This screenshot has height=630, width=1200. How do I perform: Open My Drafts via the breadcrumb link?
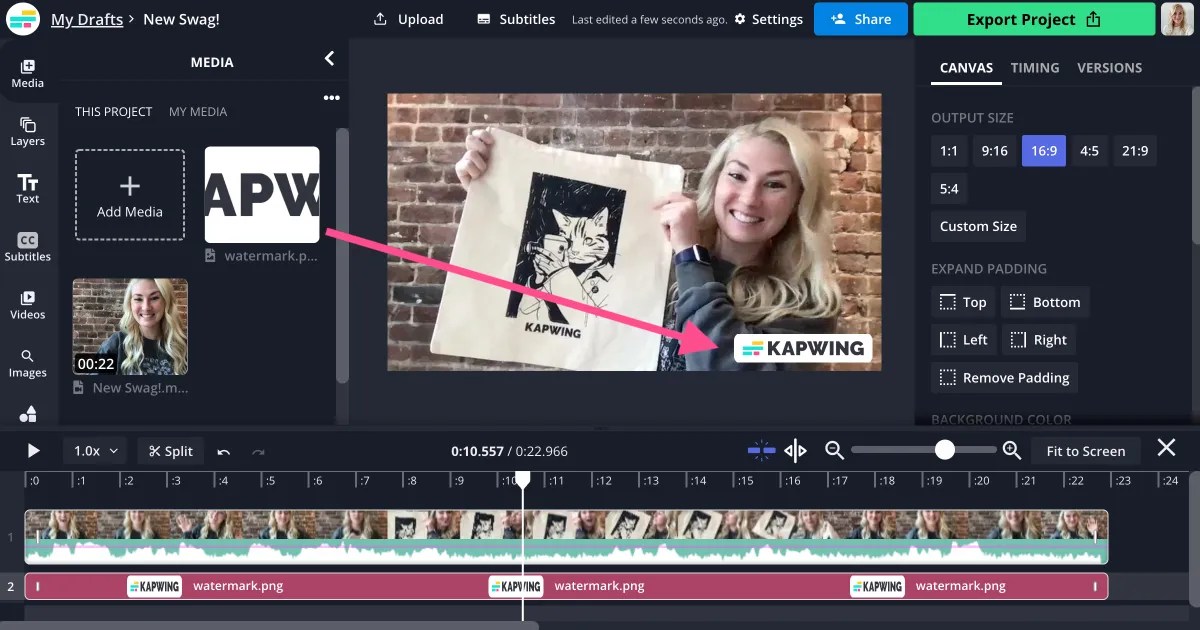86,19
